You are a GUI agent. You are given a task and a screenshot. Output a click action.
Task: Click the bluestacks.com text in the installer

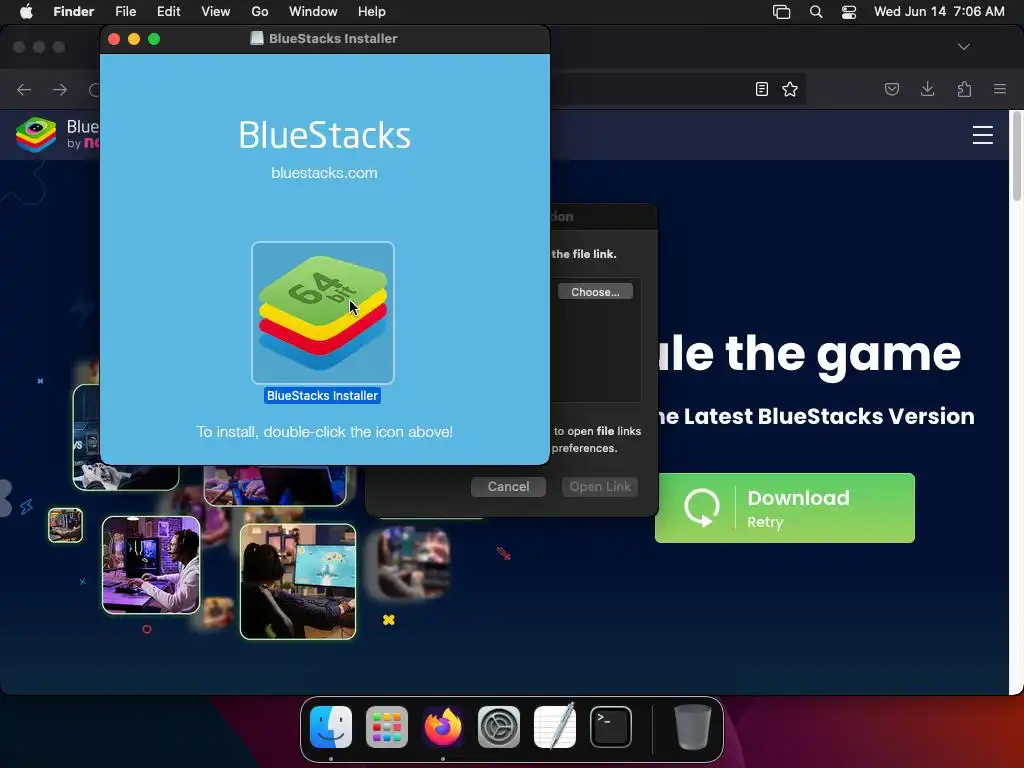tap(324, 173)
